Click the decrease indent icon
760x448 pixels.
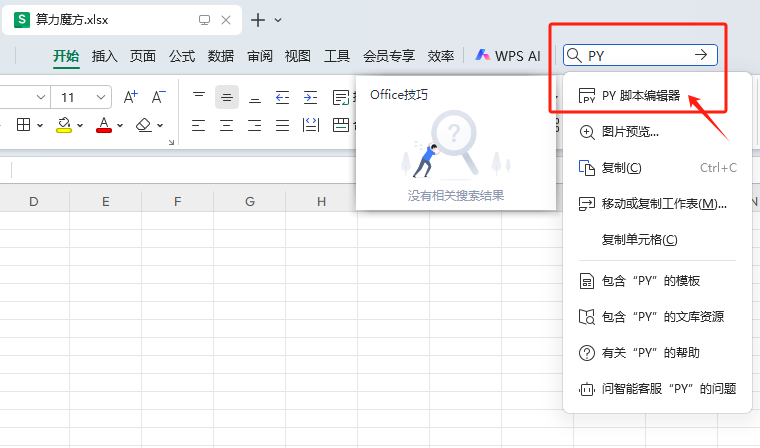pos(283,97)
